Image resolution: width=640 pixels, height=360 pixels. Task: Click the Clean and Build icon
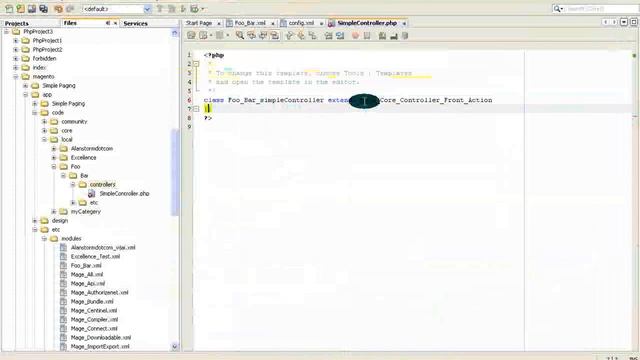click(171, 9)
